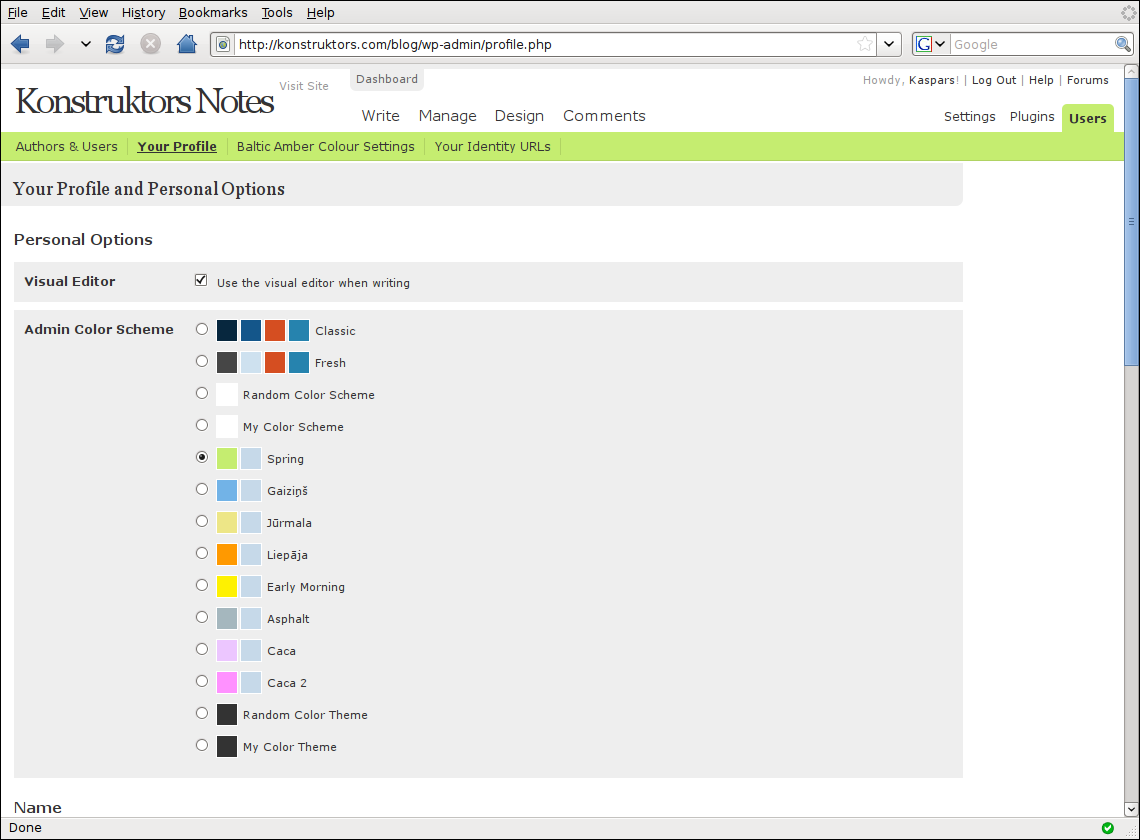Open the Bookmarks menu
The image size is (1140, 840).
click(213, 12)
